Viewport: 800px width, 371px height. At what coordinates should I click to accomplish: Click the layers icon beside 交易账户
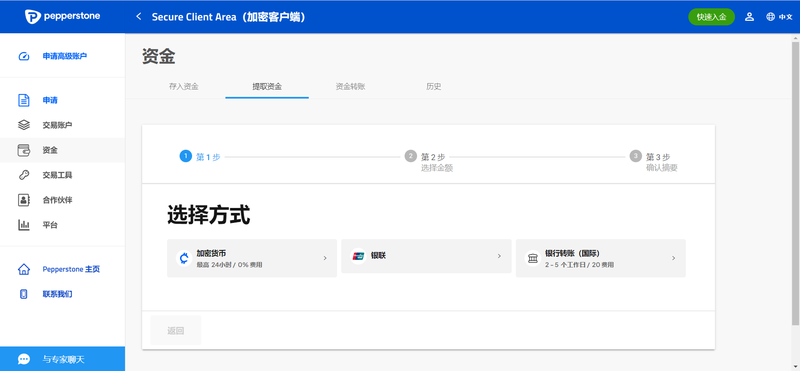tap(24, 125)
